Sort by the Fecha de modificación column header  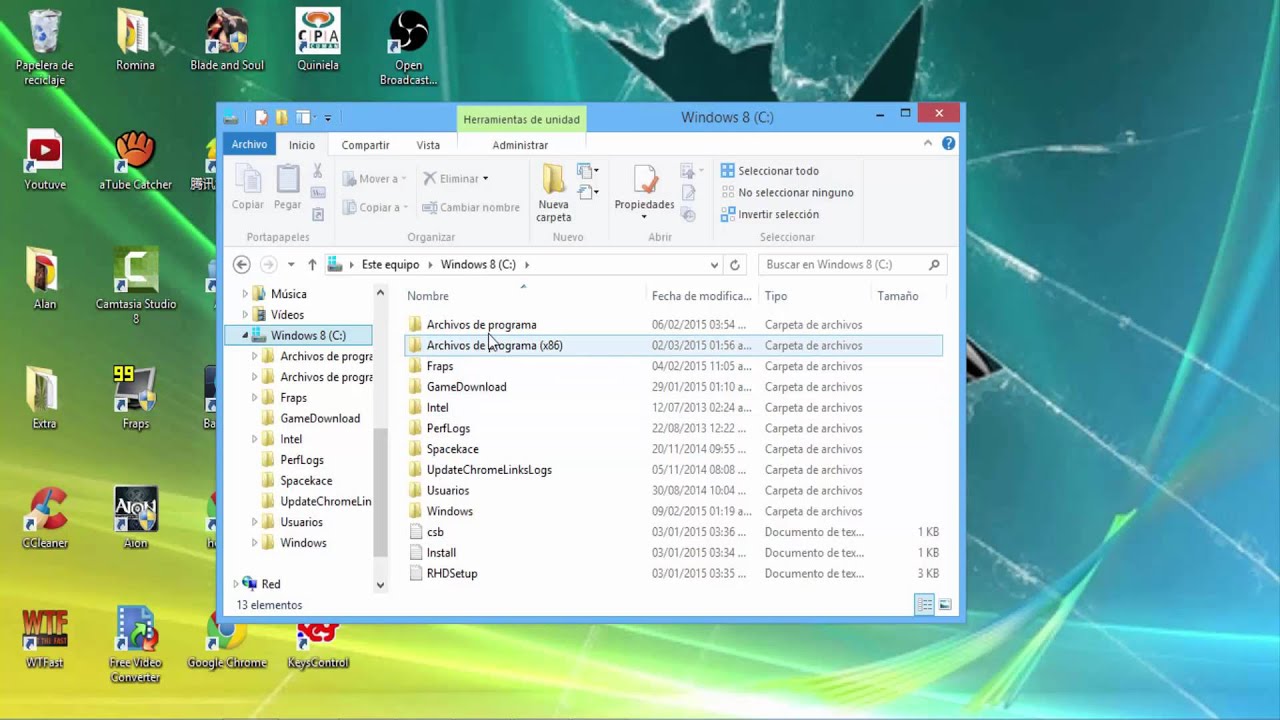coord(702,296)
